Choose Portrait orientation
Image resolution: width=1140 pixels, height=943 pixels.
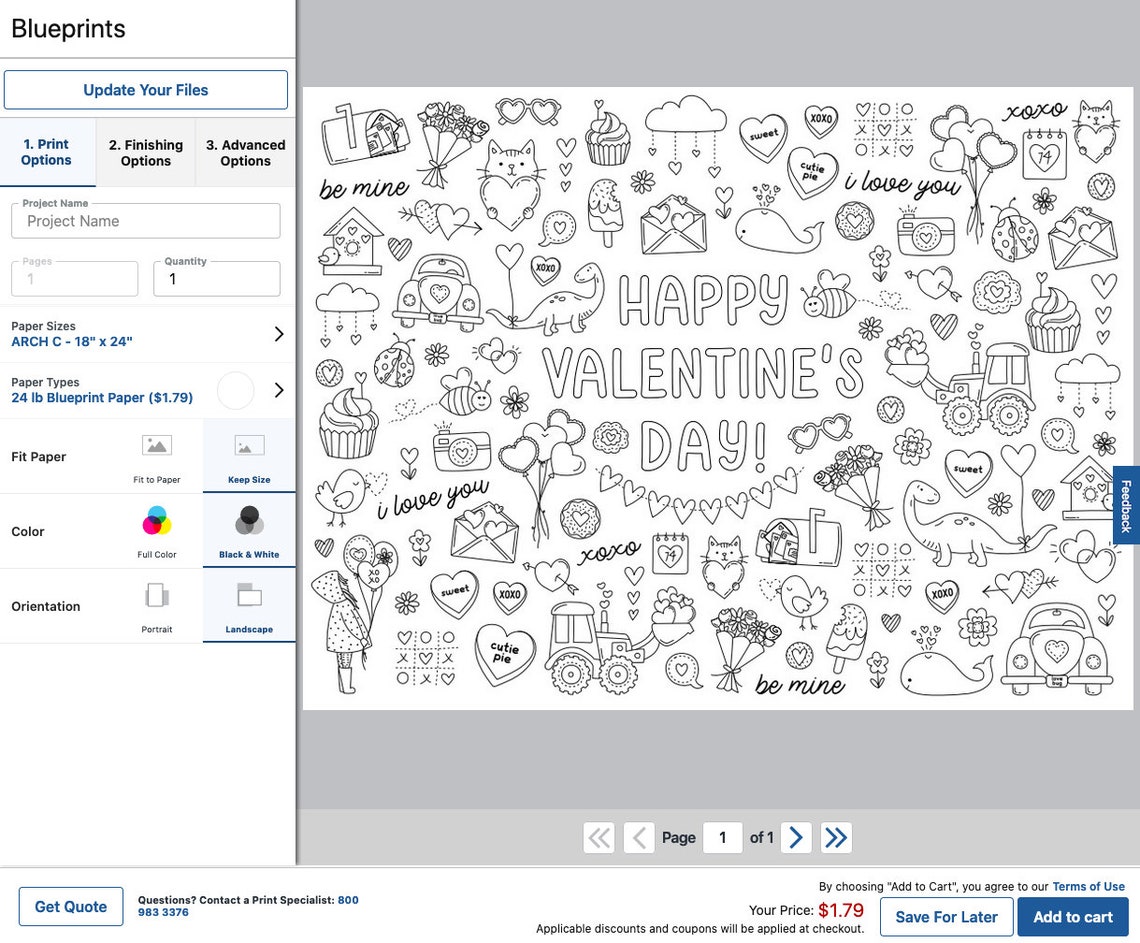tap(156, 605)
